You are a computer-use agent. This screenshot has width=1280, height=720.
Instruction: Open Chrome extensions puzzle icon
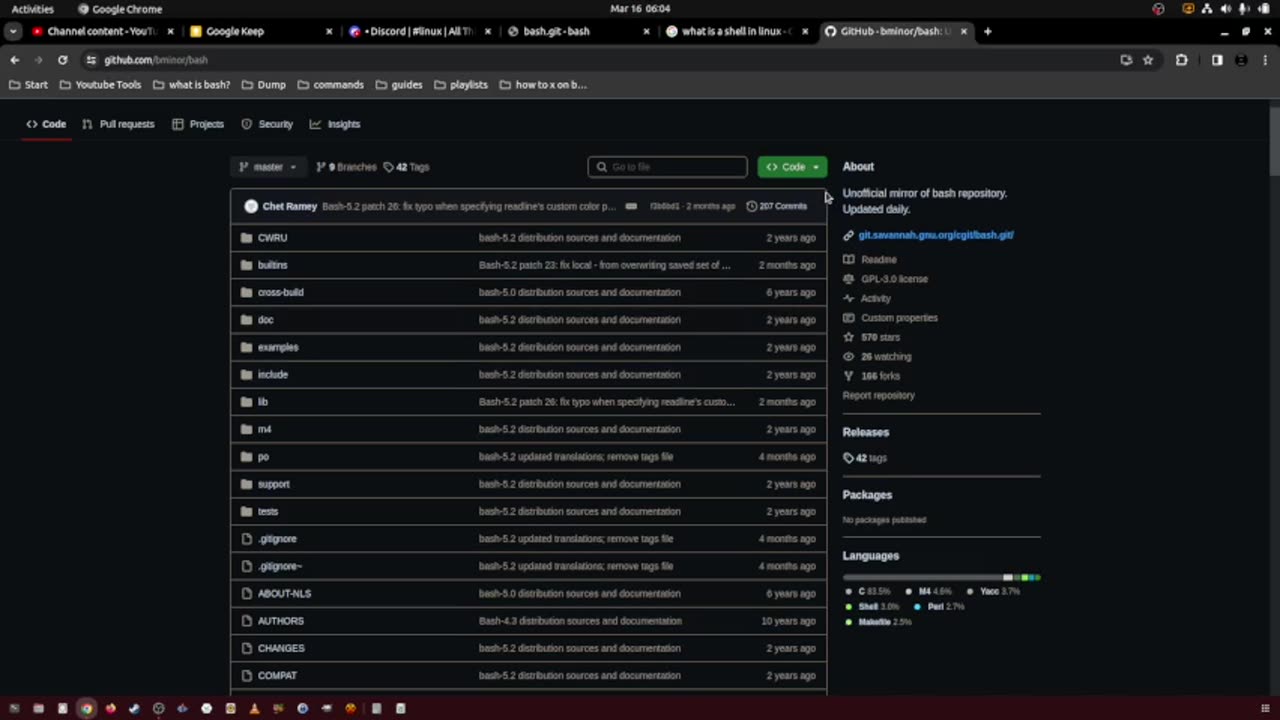(1181, 60)
